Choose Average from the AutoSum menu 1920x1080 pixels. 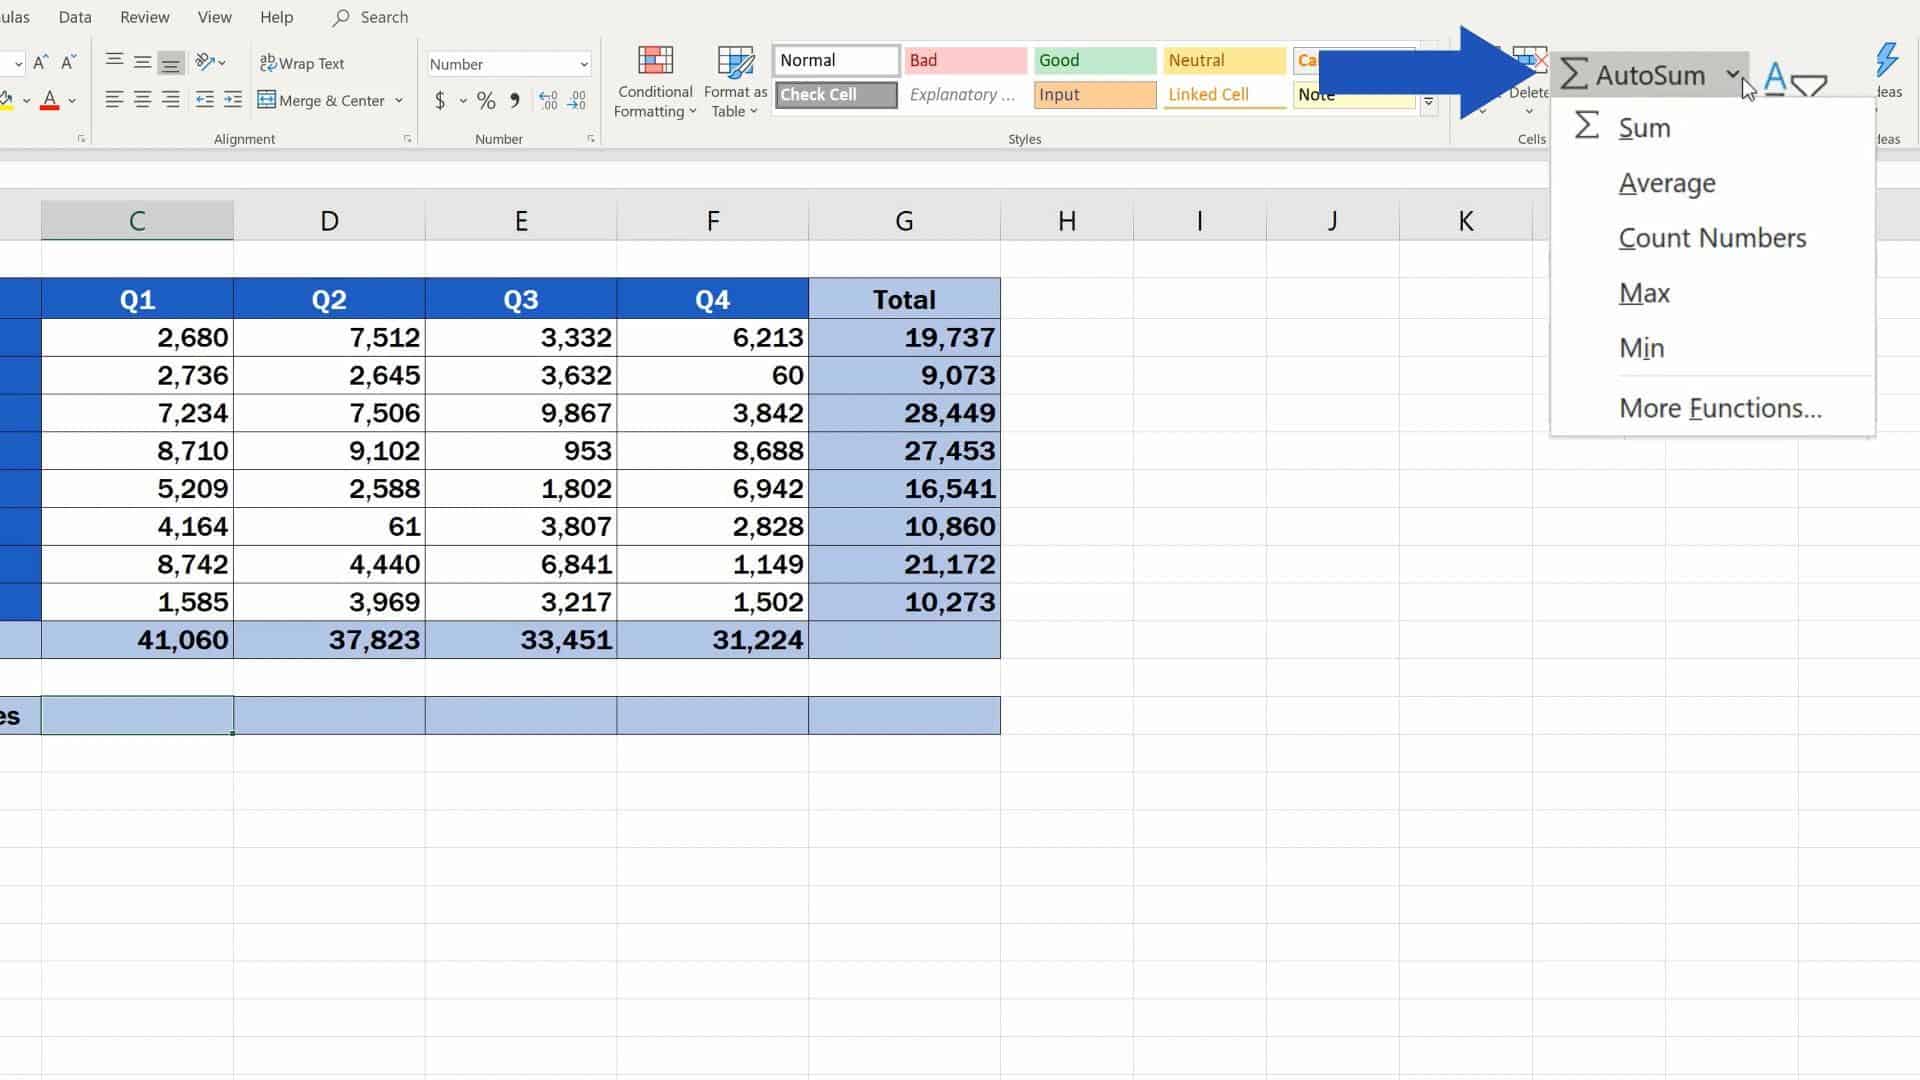click(x=1666, y=183)
